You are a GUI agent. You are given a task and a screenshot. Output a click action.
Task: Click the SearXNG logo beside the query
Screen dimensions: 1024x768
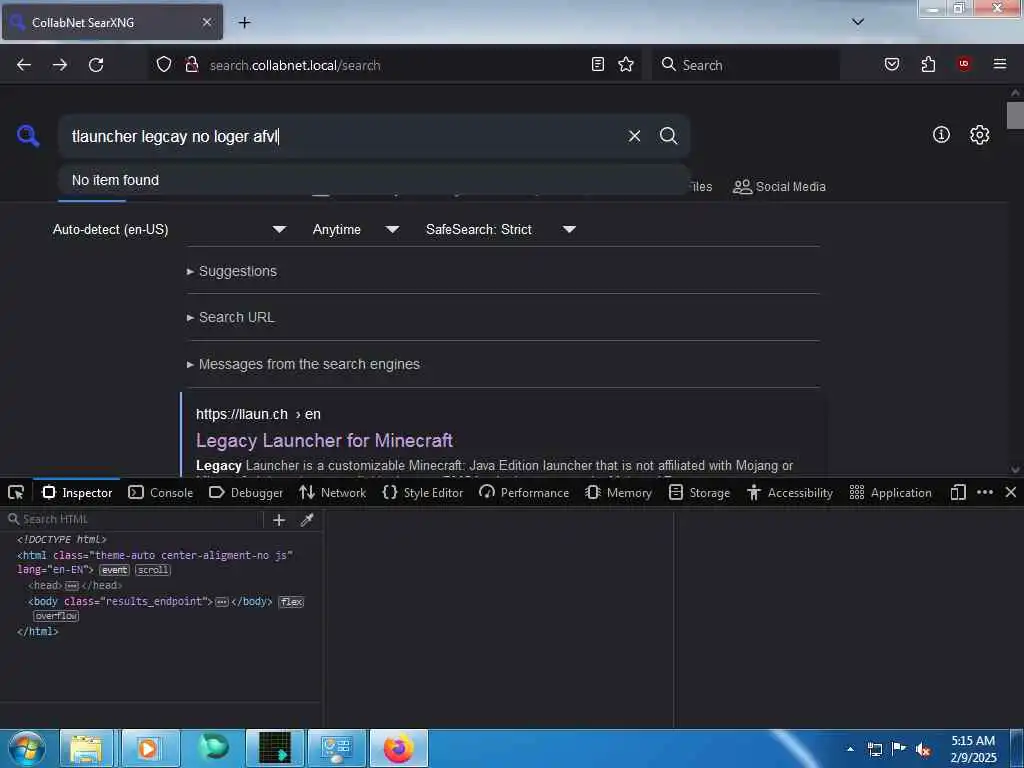28,136
